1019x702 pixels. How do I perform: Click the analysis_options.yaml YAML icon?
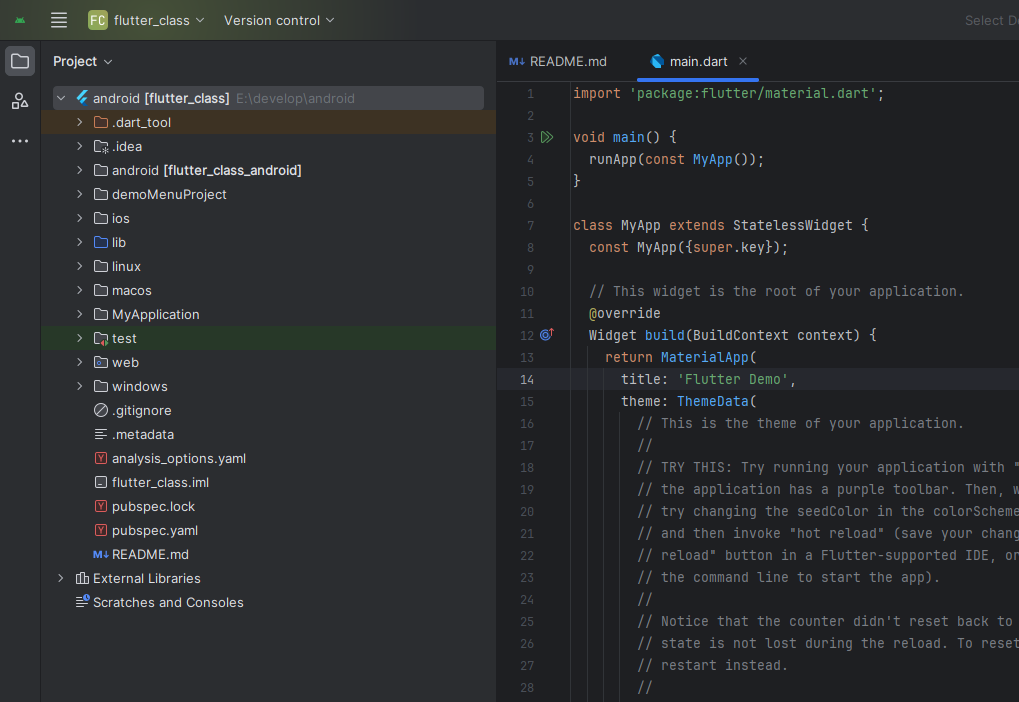point(101,459)
